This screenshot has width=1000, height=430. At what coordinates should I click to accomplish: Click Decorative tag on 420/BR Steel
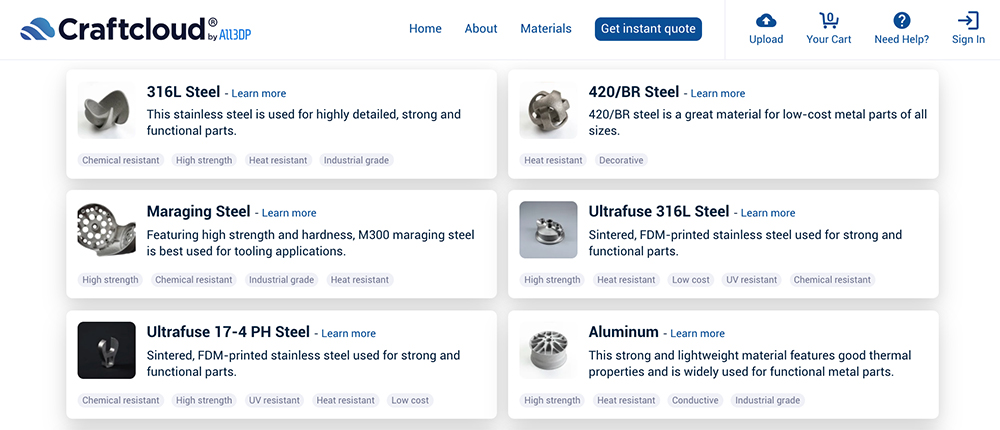point(621,160)
